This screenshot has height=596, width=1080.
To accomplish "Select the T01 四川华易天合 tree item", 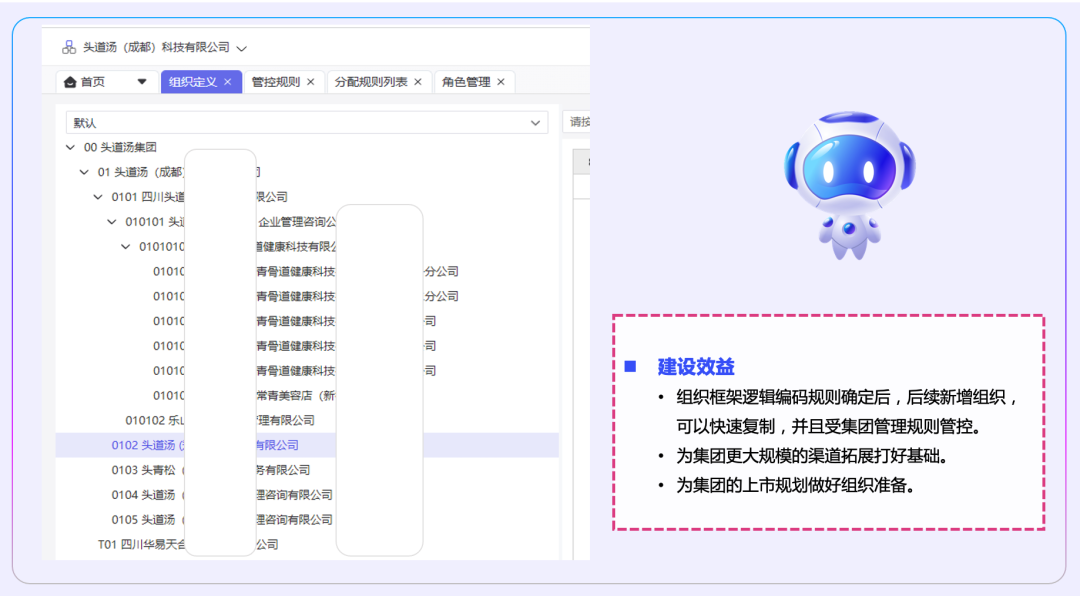I will [x=140, y=545].
